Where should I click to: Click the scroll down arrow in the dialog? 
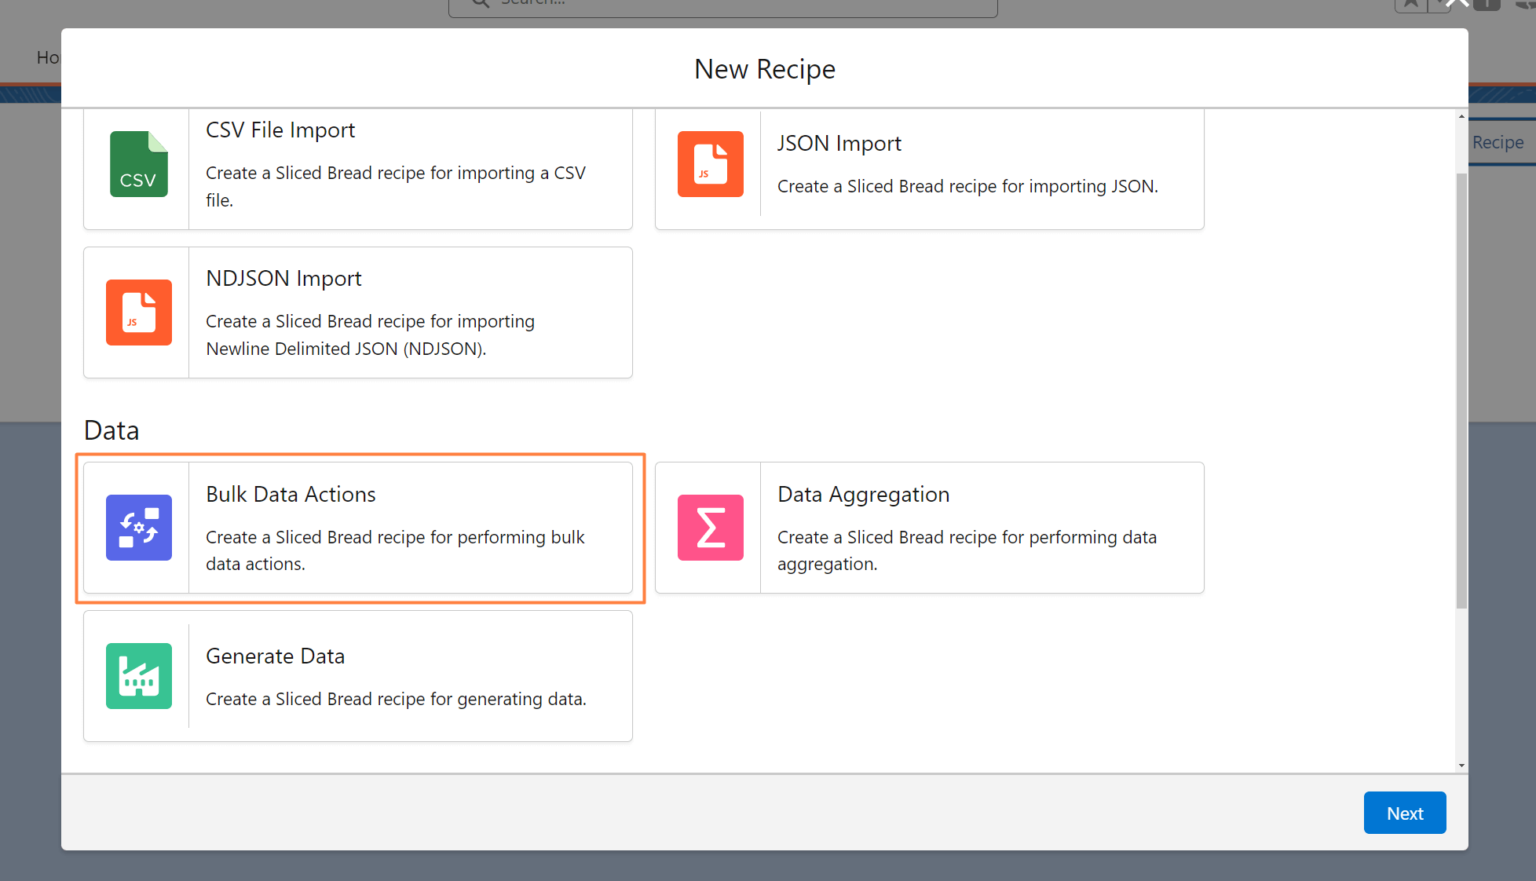1461,765
